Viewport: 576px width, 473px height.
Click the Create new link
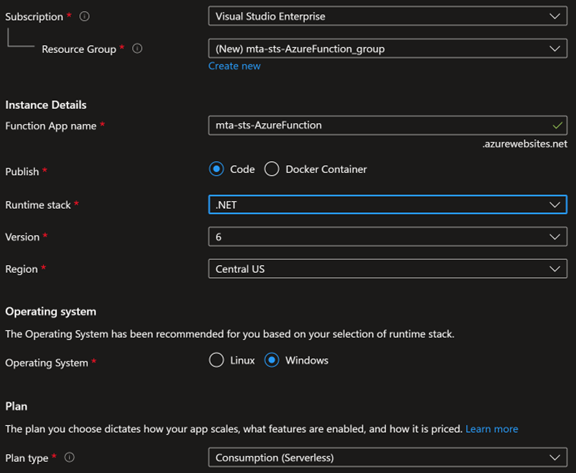click(x=234, y=66)
